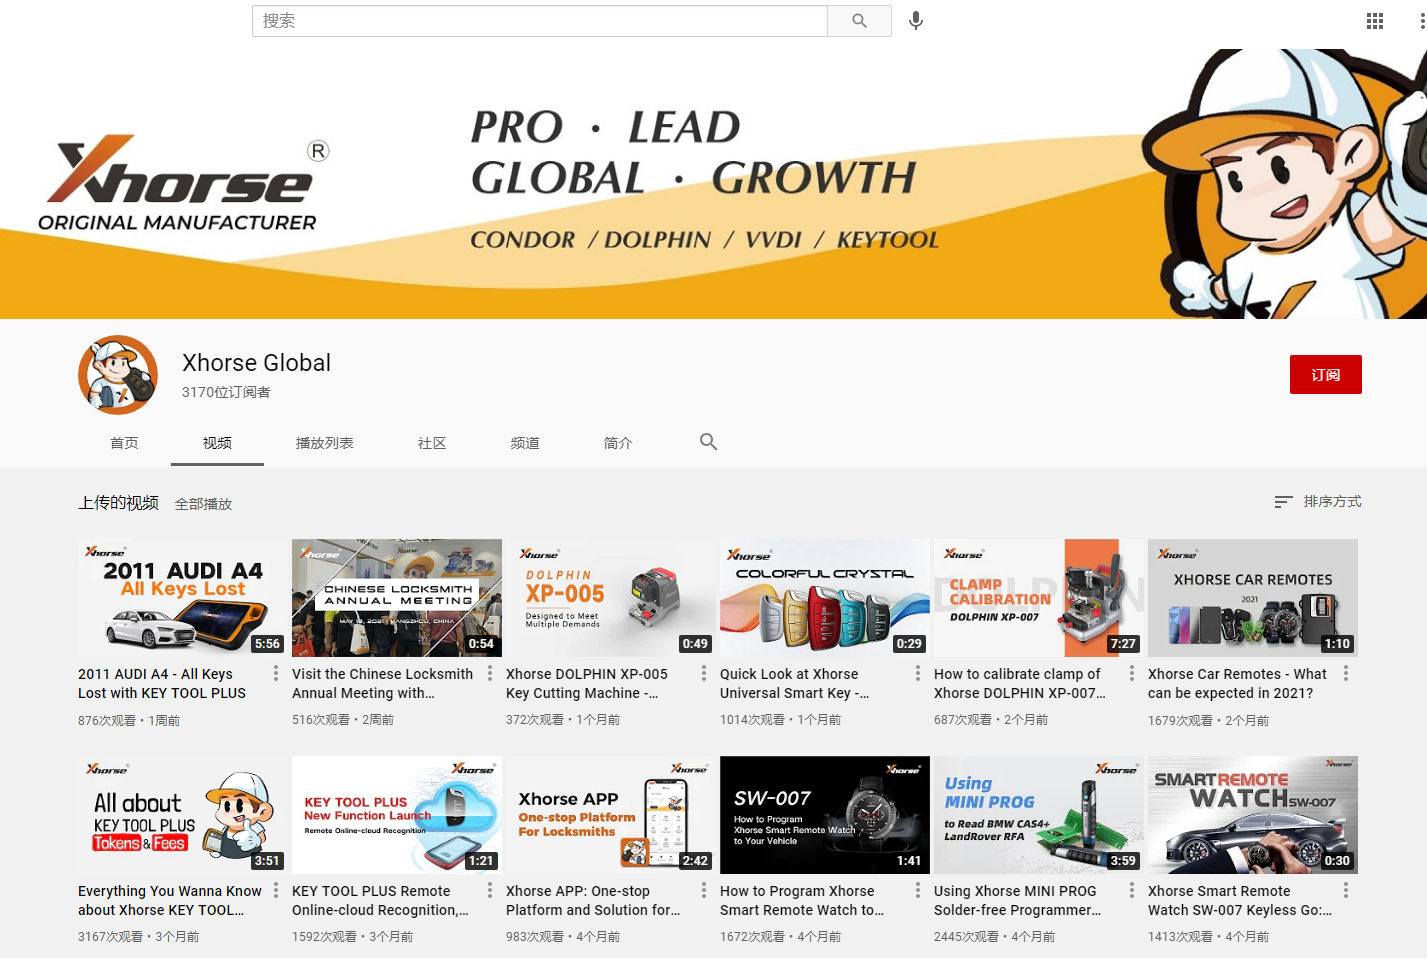
Task: Open options menu for Program Smart Remote Watch video
Action: point(918,890)
